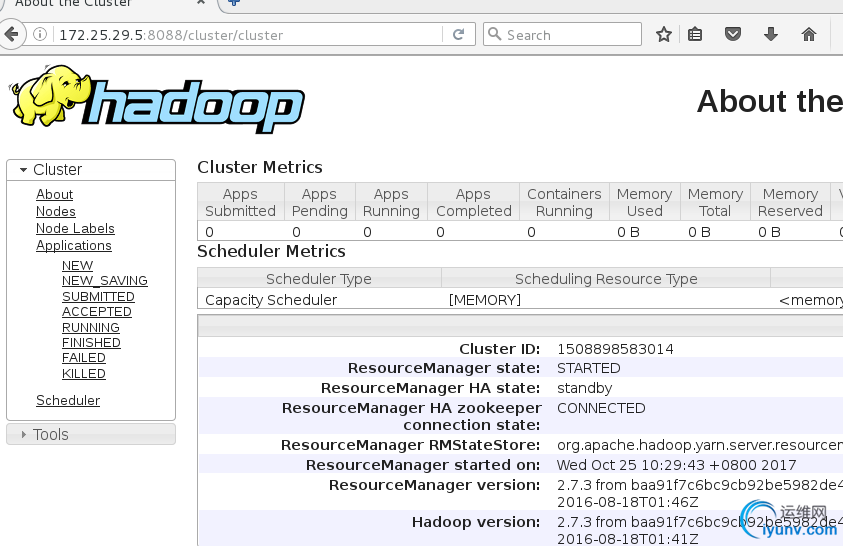The image size is (843, 546).
Task: Open the Pocket icon
Action: point(733,34)
